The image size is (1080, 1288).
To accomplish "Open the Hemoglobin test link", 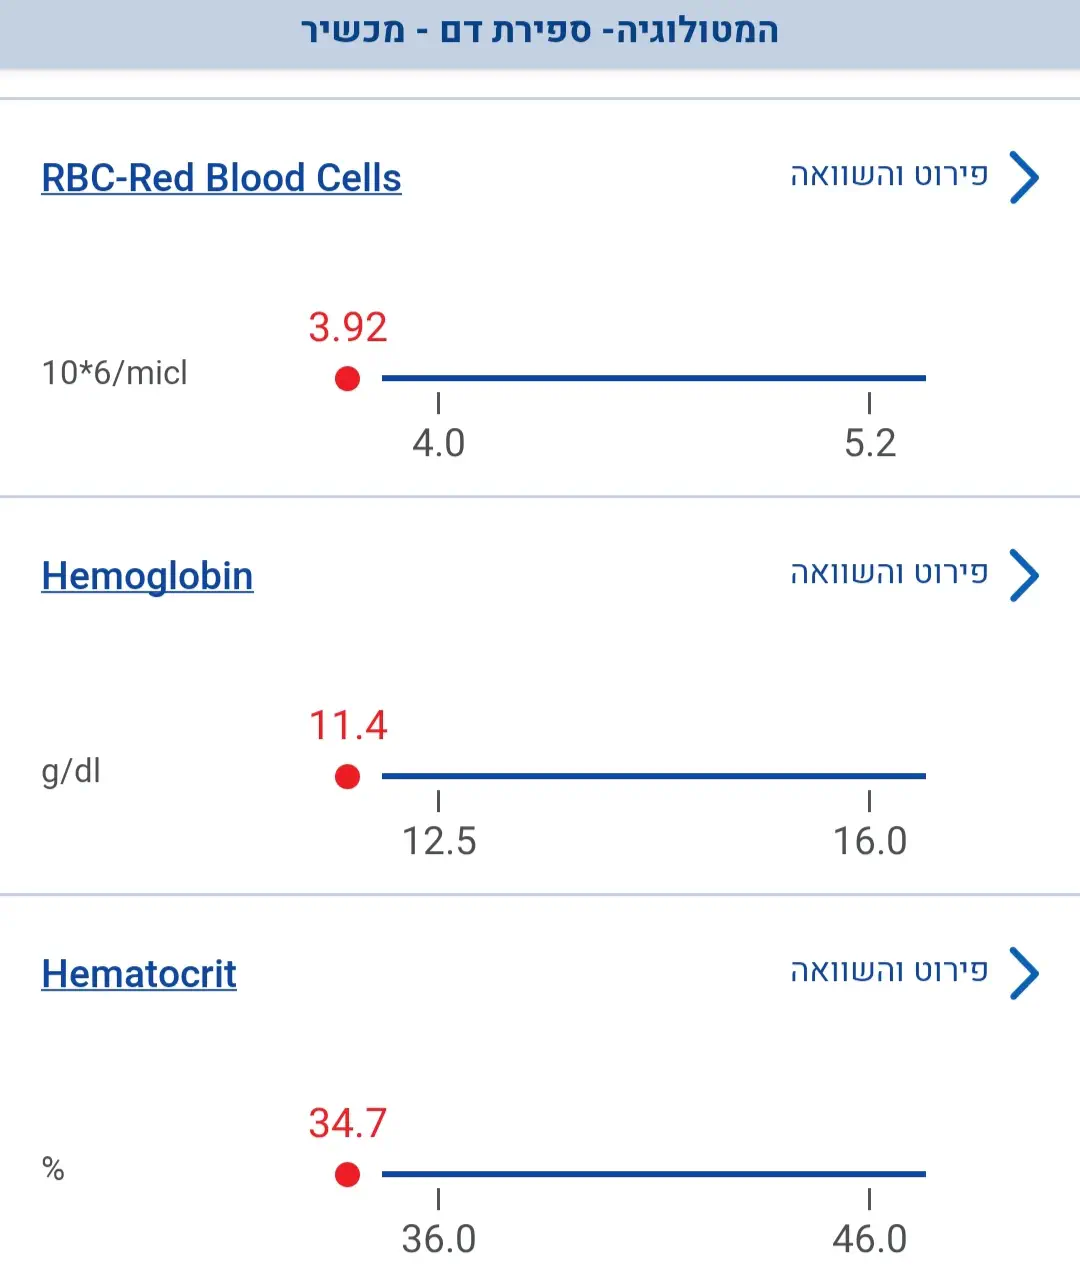I will [x=147, y=576].
